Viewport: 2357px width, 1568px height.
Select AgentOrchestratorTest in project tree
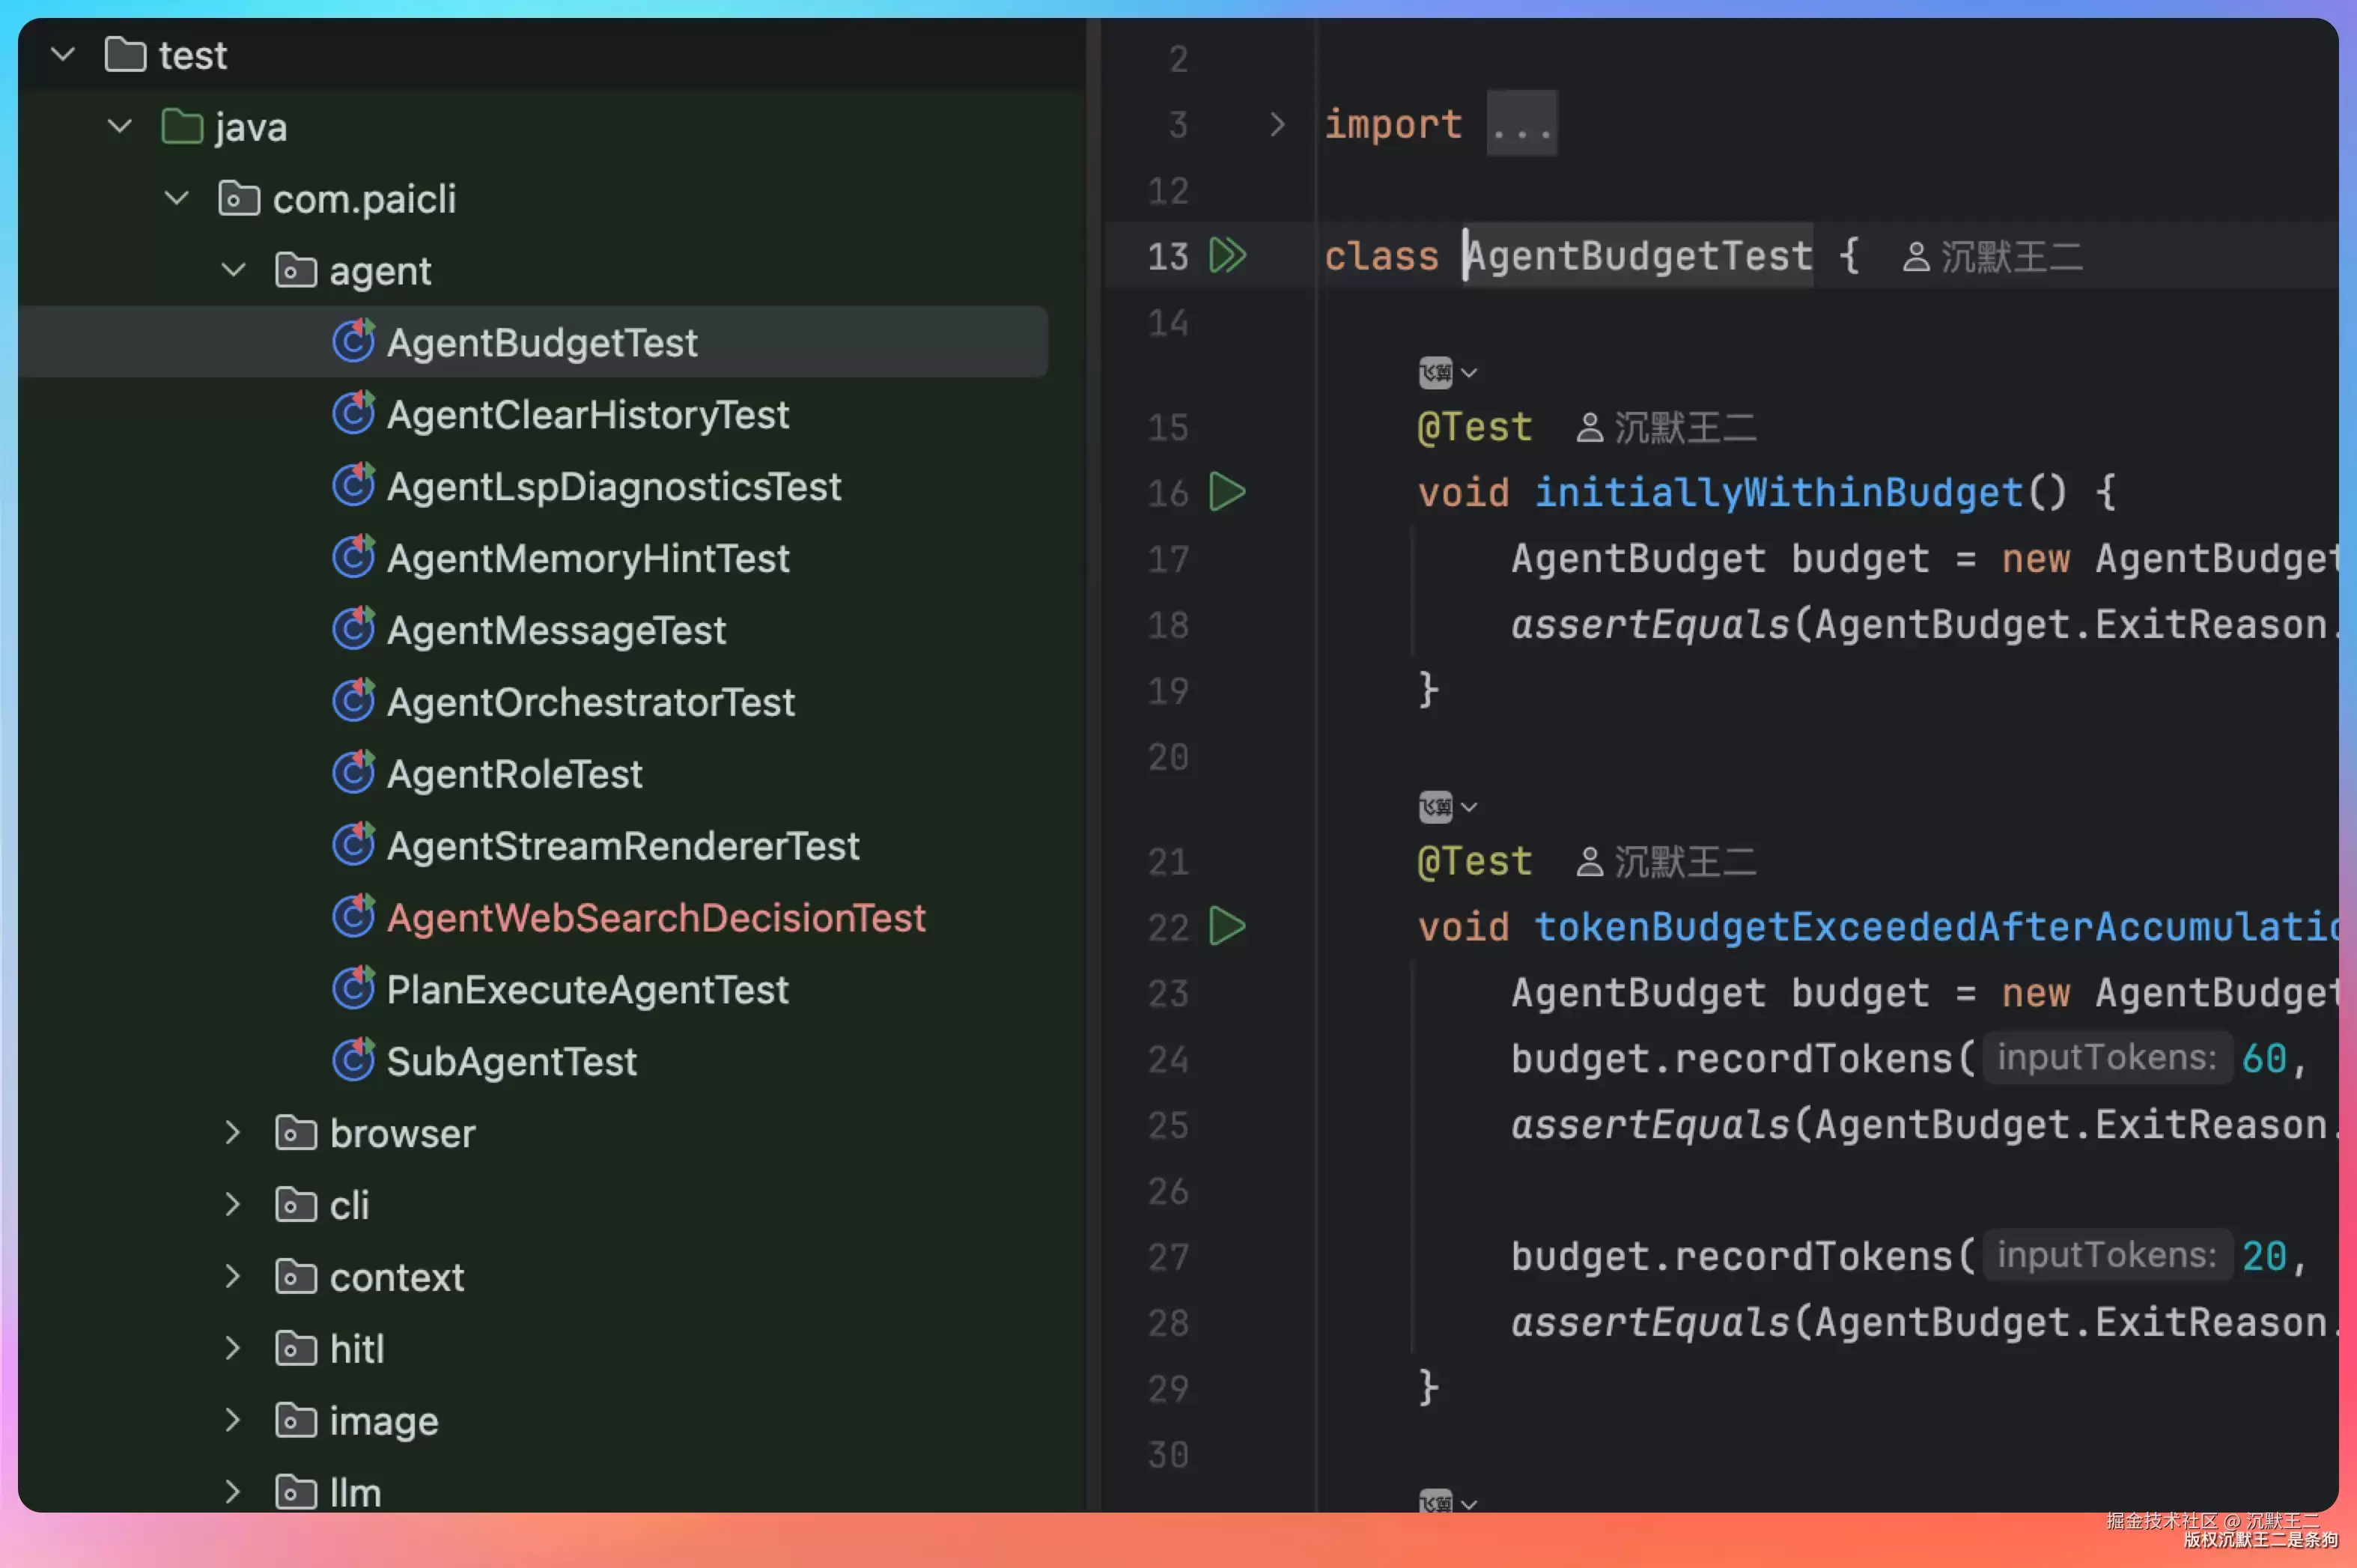coord(591,702)
